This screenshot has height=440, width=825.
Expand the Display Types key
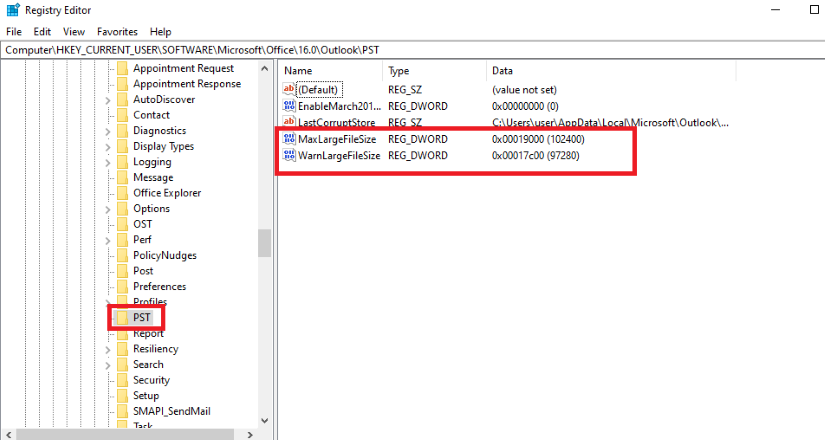pyautogui.click(x=108, y=147)
